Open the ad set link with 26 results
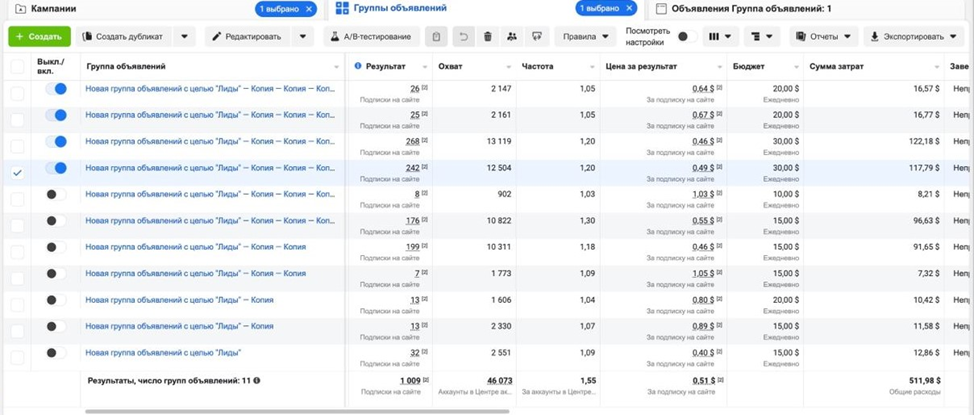Viewport: 974px width, 415px height. pos(211,89)
